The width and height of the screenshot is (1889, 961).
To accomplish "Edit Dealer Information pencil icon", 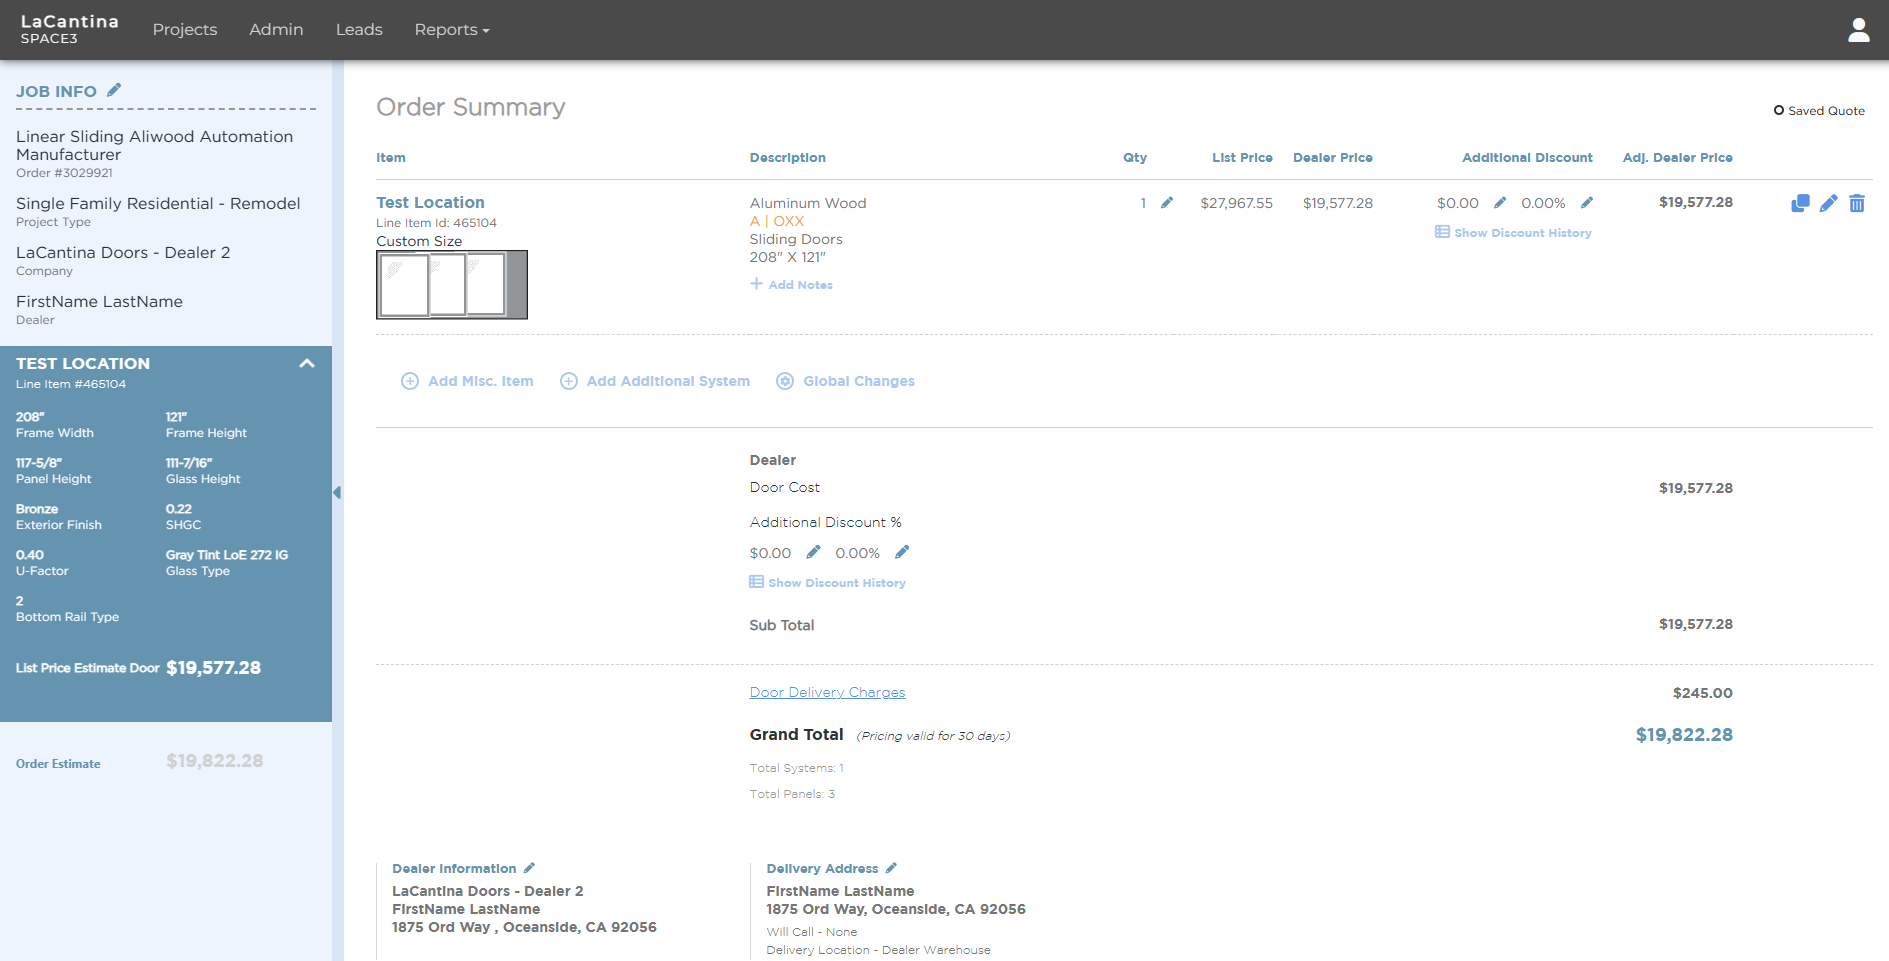I will pos(529,868).
